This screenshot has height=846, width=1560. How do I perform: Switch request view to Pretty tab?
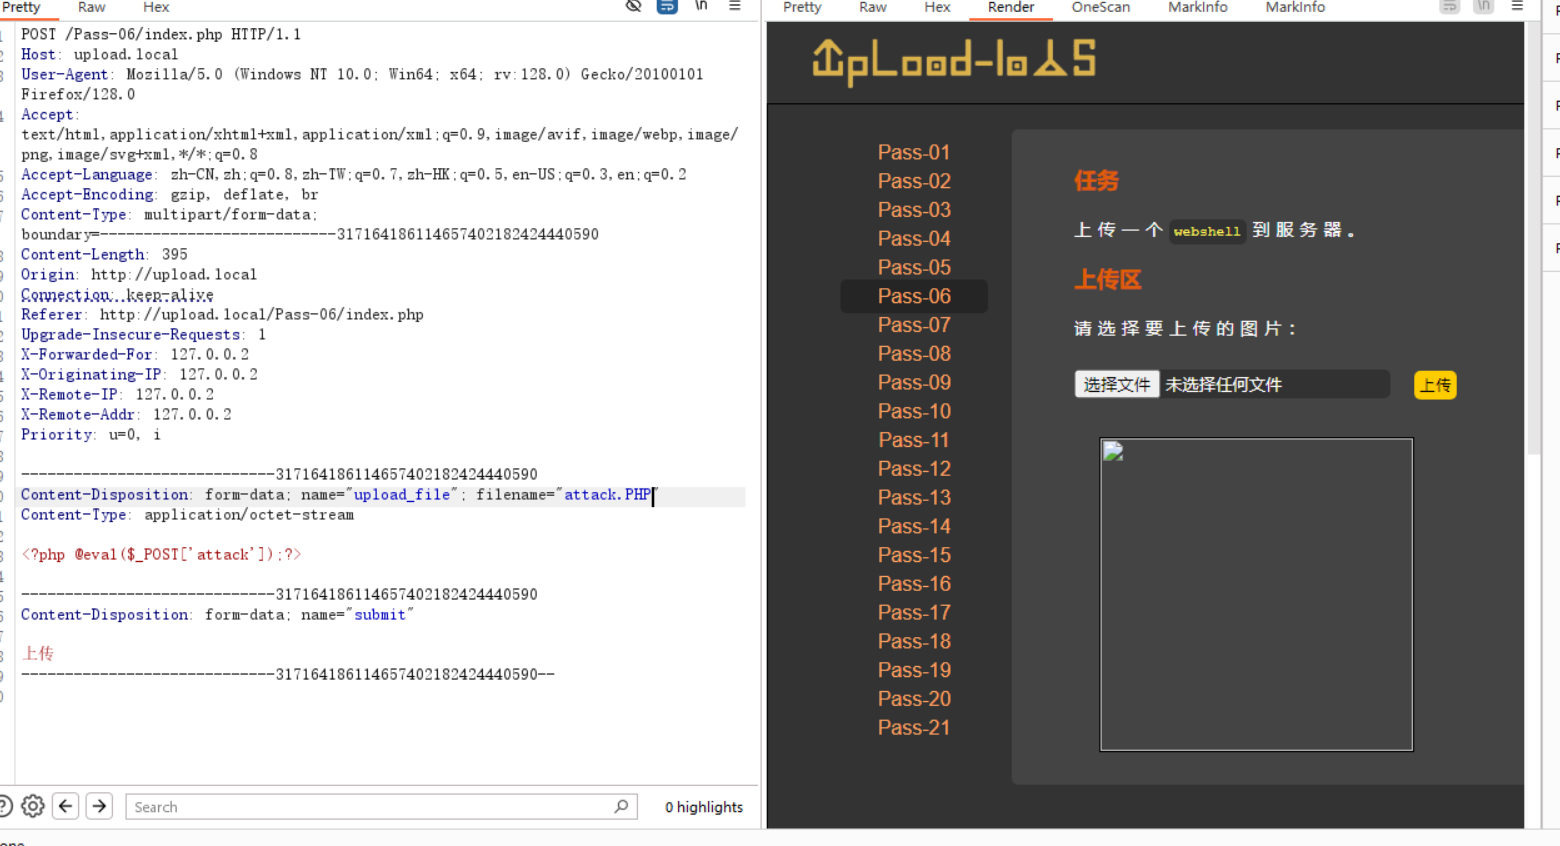tap(21, 8)
